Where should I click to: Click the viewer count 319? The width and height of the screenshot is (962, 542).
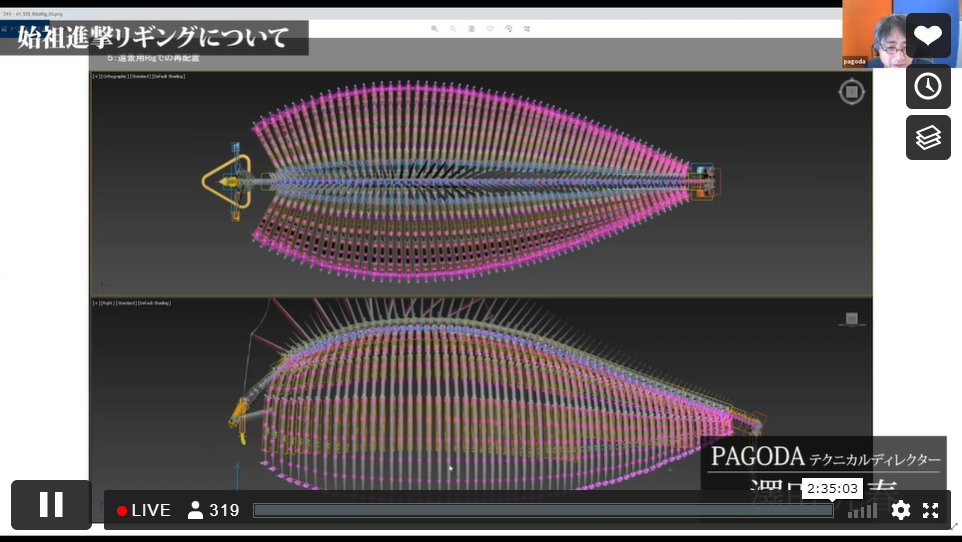(213, 510)
